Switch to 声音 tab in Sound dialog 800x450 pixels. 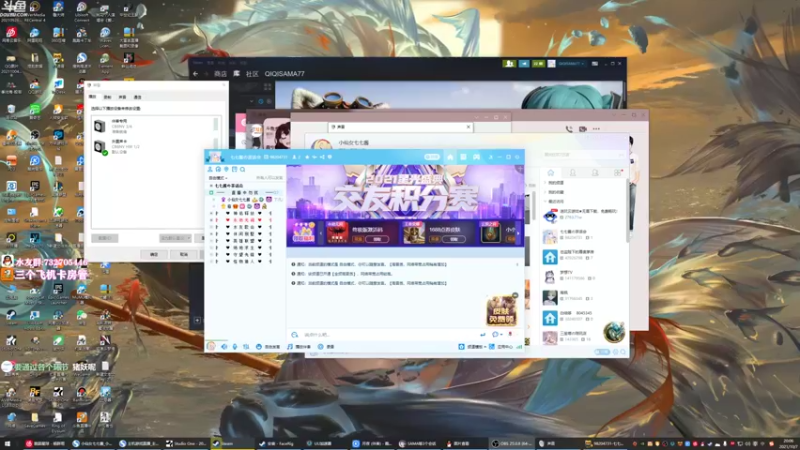122,97
